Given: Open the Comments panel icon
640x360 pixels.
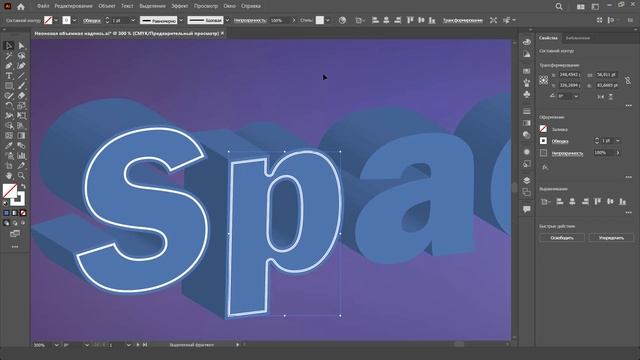Looking at the screenshot, I should coord(527,209).
